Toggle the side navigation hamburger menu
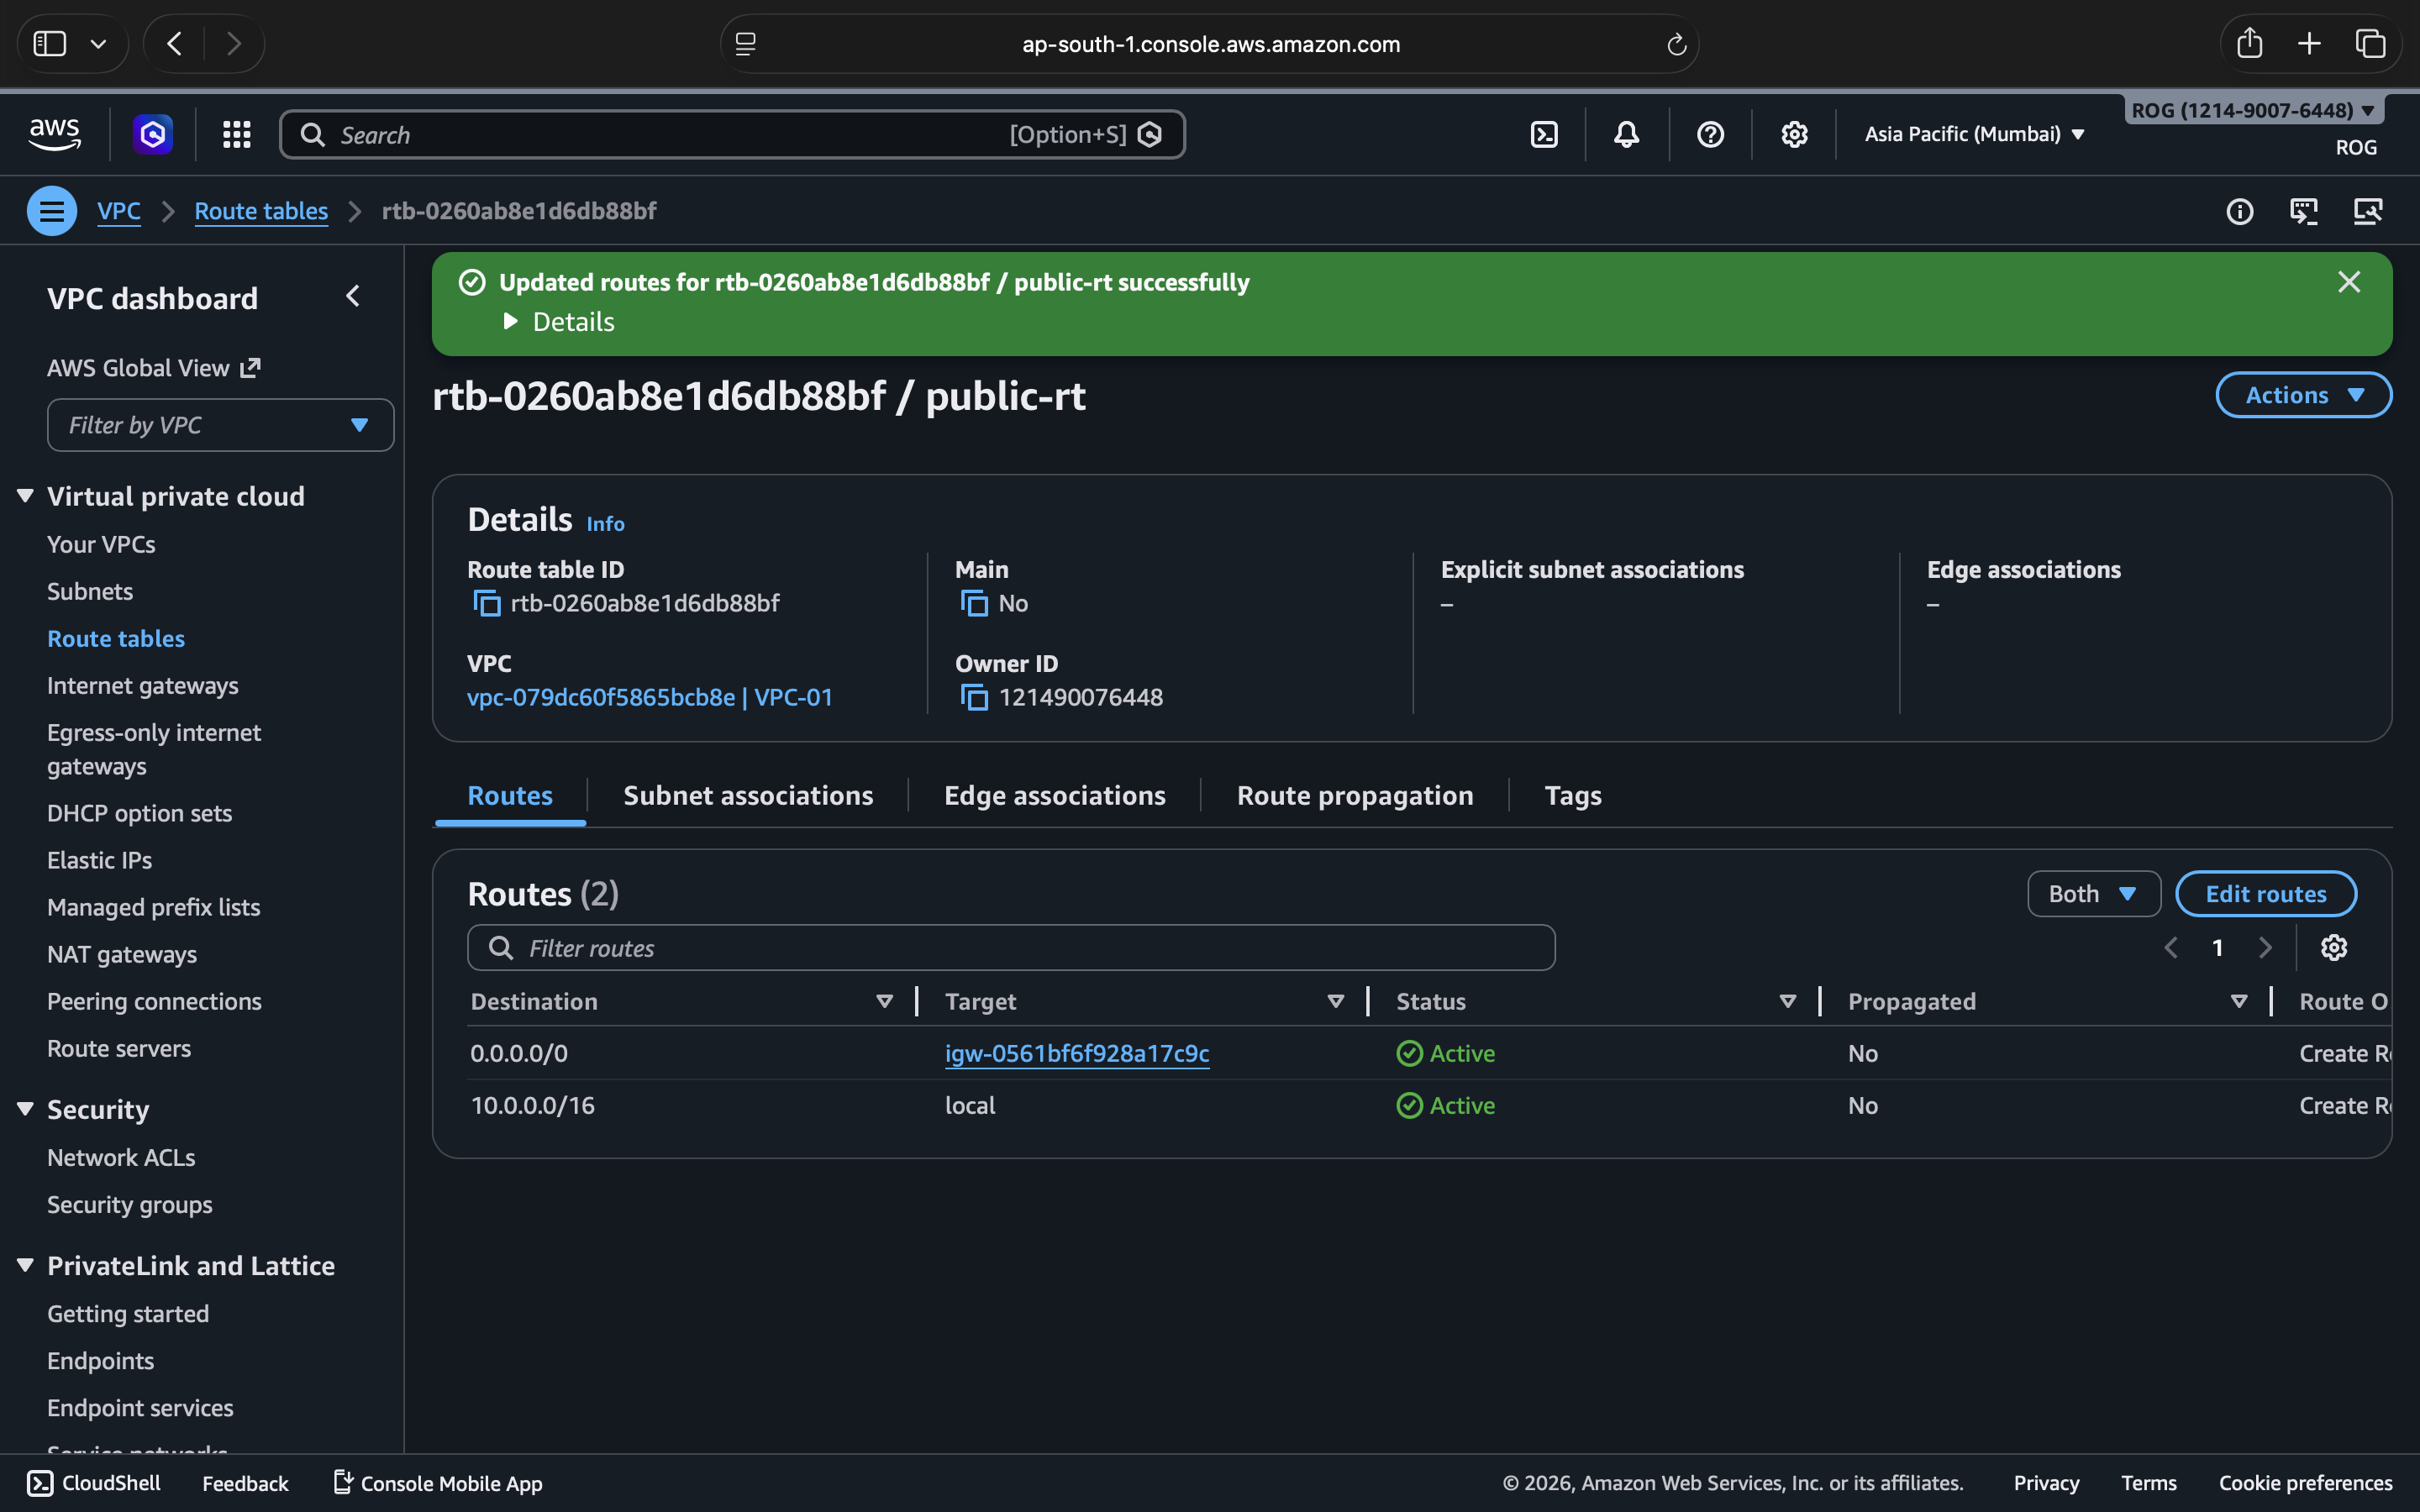This screenshot has height=1512, width=2420. click(51, 211)
